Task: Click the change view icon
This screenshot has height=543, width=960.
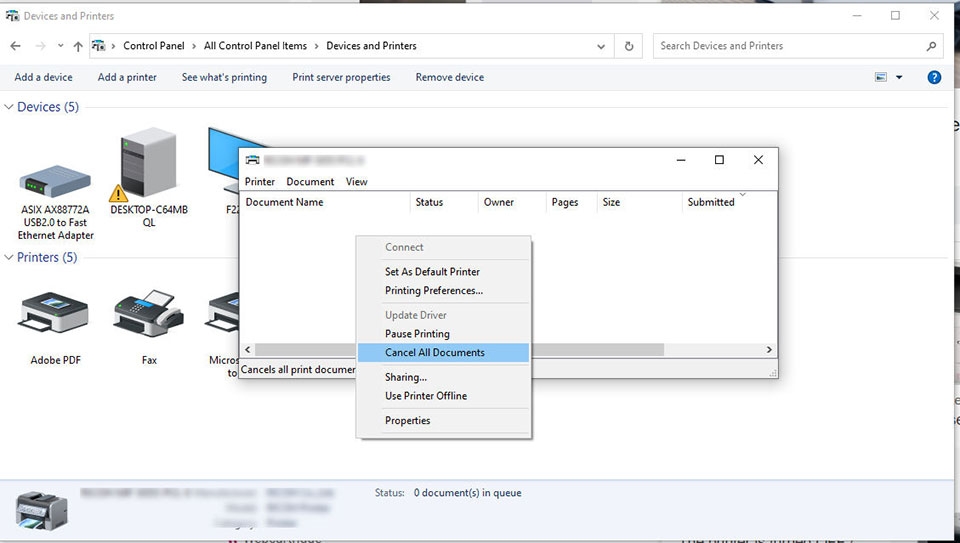Action: 880,77
